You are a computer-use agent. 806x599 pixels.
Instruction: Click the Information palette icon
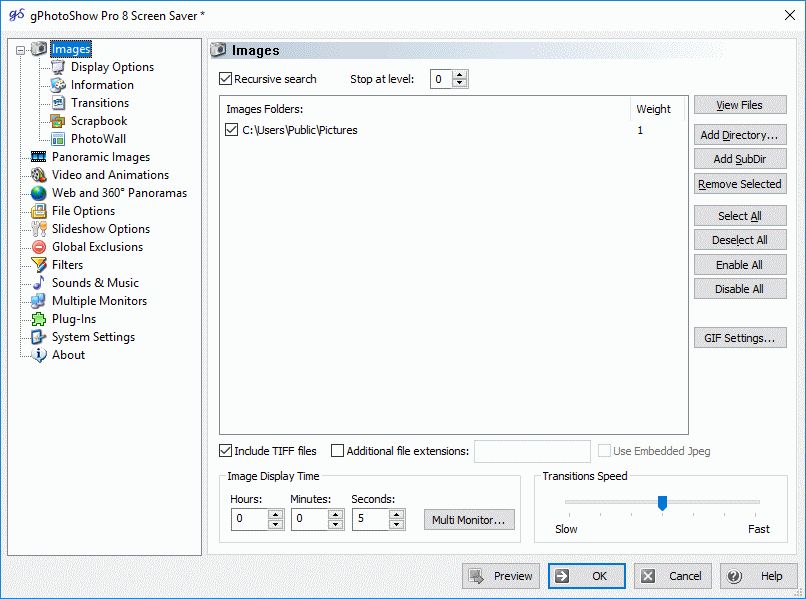pyautogui.click(x=58, y=85)
